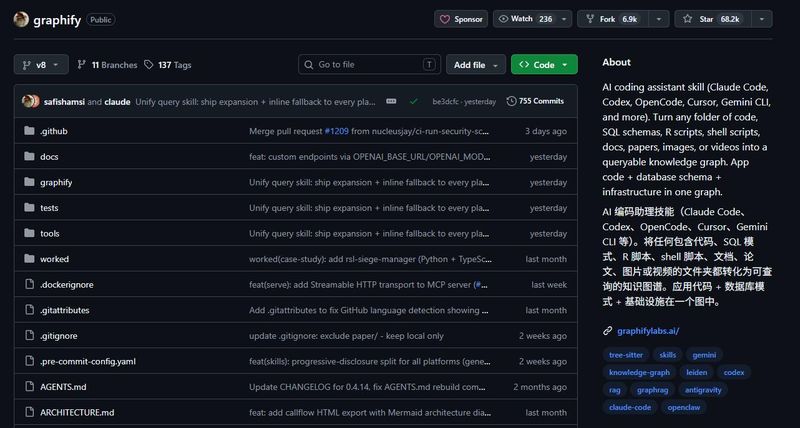Expand commit message ellipsis button
The image size is (800, 428).
coord(391,101)
